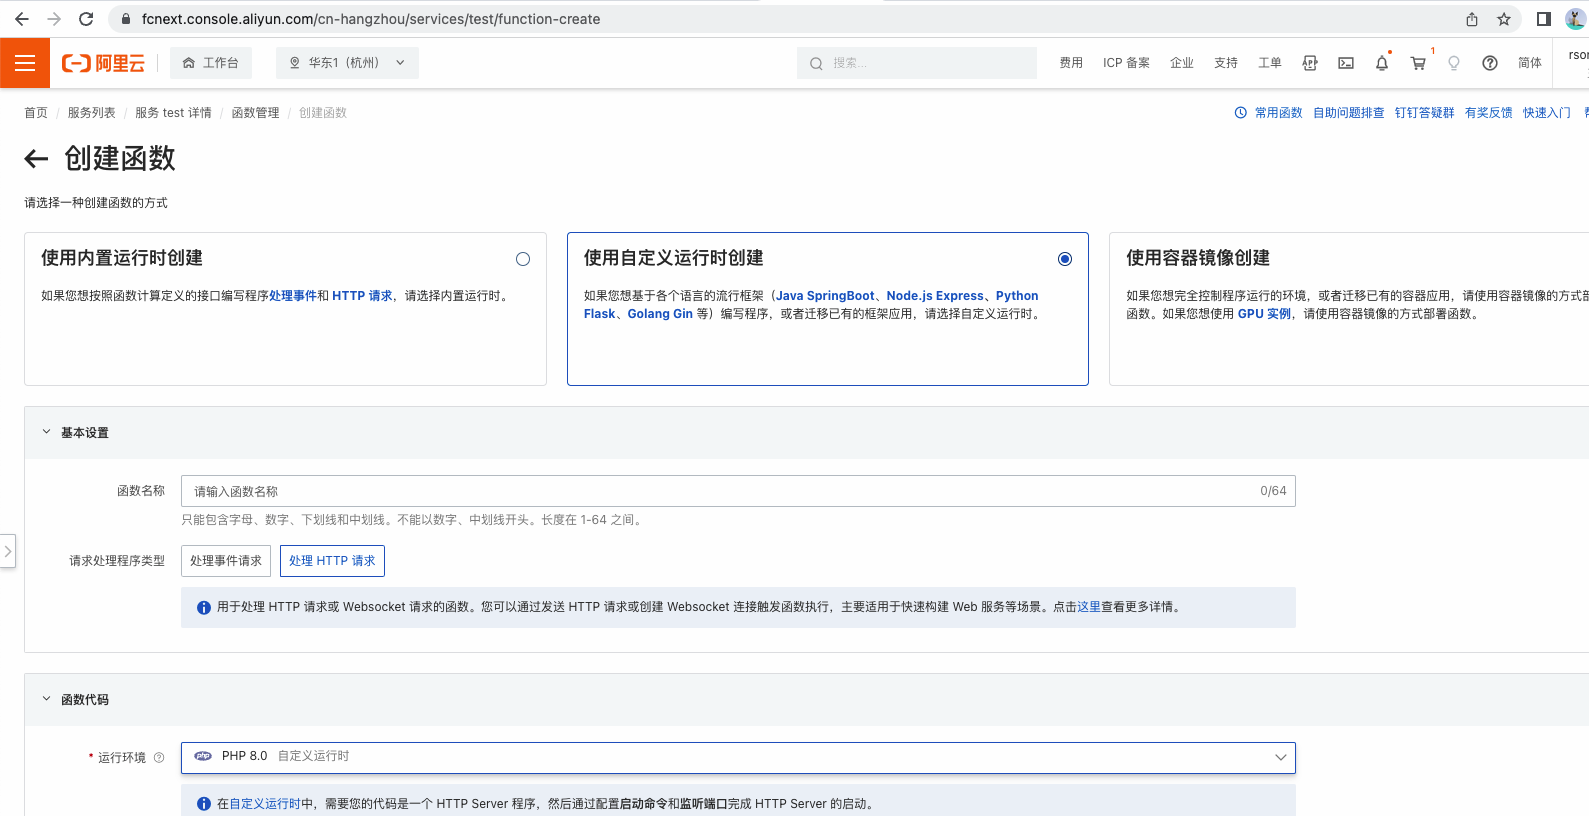1589x816 pixels.
Task: Open 快速入门 link
Action: 1546,113
